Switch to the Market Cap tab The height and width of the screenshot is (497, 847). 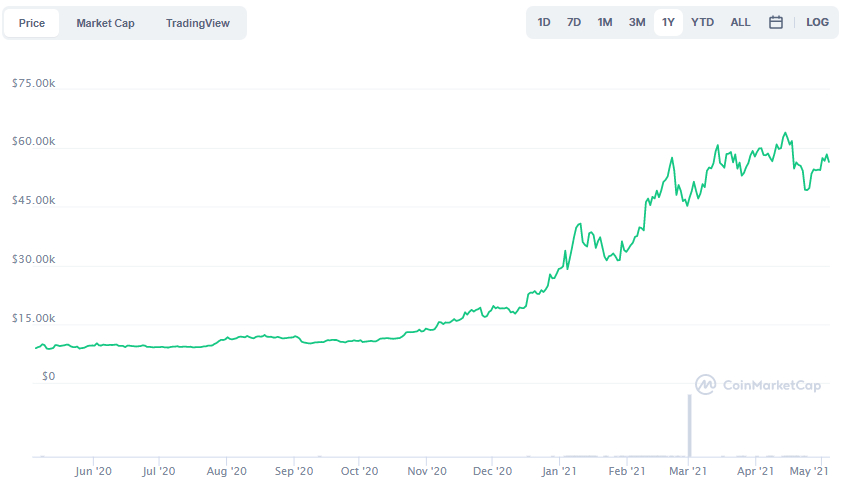click(105, 23)
